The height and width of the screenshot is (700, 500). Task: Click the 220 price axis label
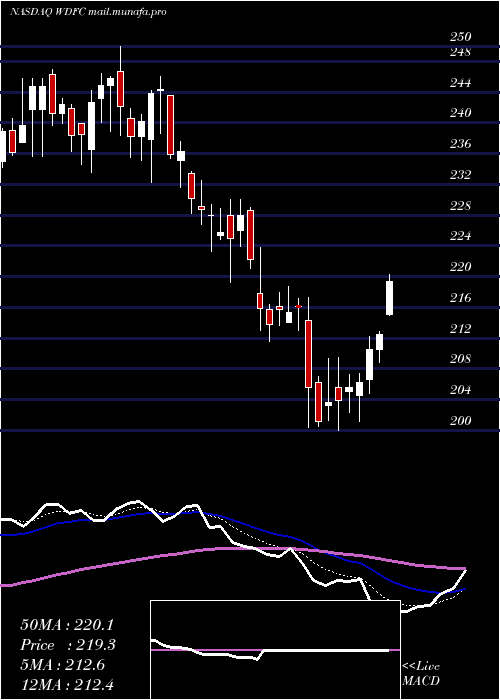tap(461, 267)
